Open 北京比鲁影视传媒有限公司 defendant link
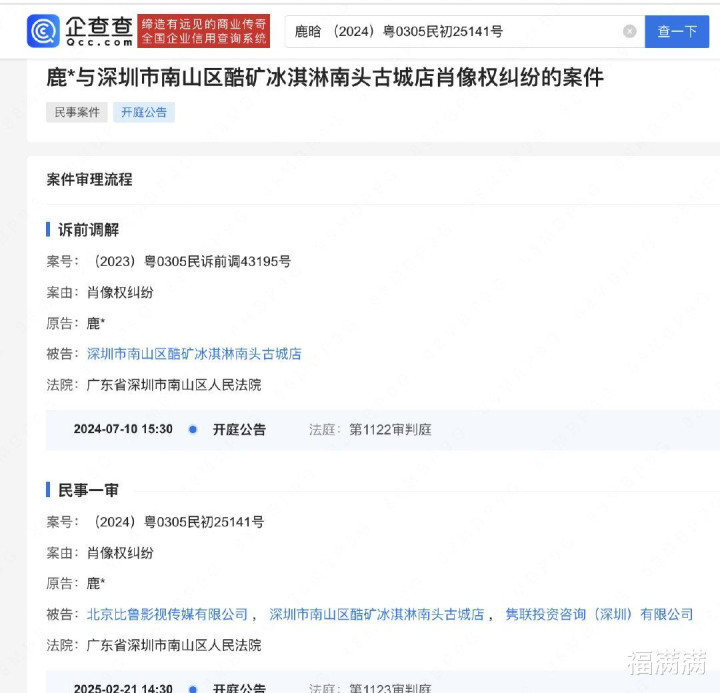 [x=167, y=614]
